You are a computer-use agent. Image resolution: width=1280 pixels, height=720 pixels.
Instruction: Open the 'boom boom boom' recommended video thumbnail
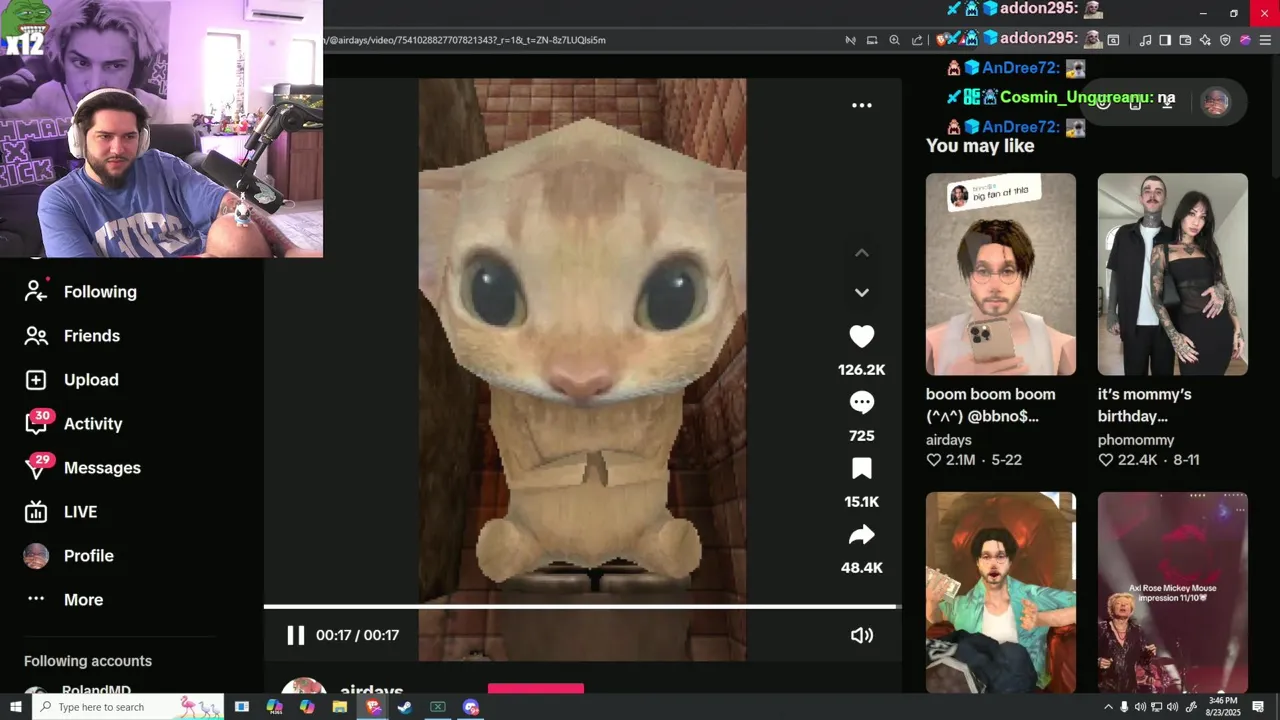(1001, 274)
